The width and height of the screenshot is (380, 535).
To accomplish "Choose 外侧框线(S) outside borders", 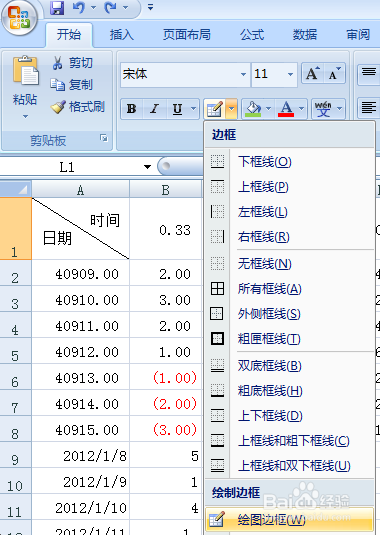I will pyautogui.click(x=289, y=314).
